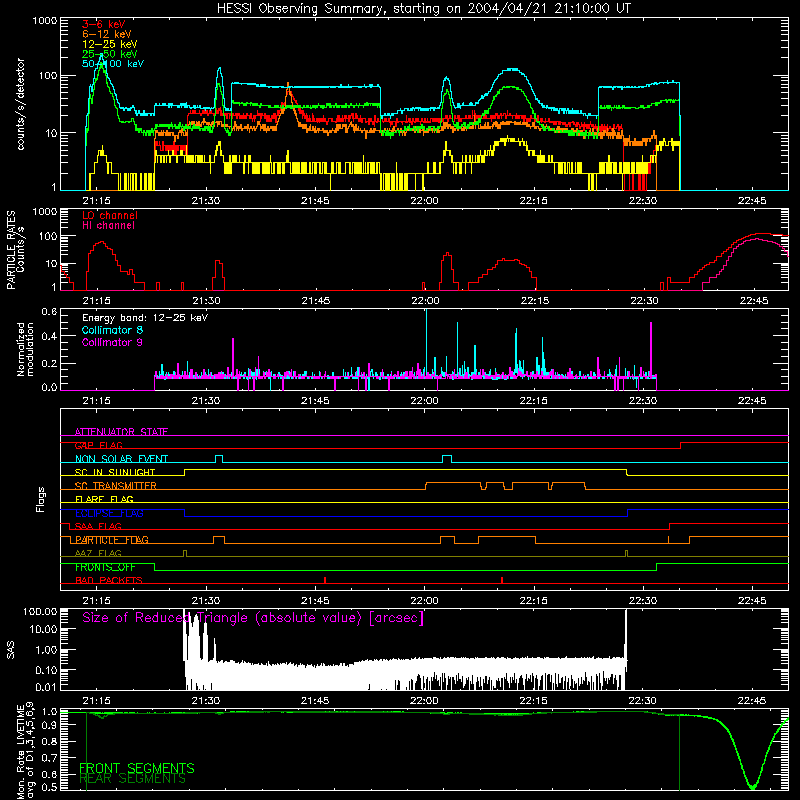The width and height of the screenshot is (800, 800).
Task: Select the 12-25 keV yellow legend entry
Action: coord(110,44)
